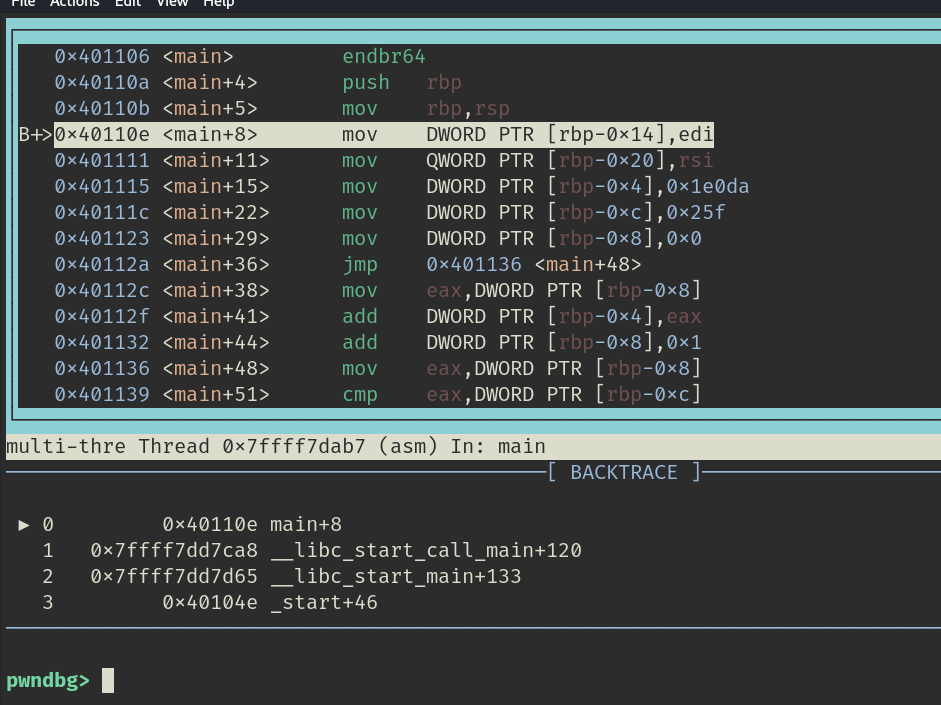Click the main+22 symbol label
The image size is (941, 705).
pyautogui.click(x=216, y=212)
